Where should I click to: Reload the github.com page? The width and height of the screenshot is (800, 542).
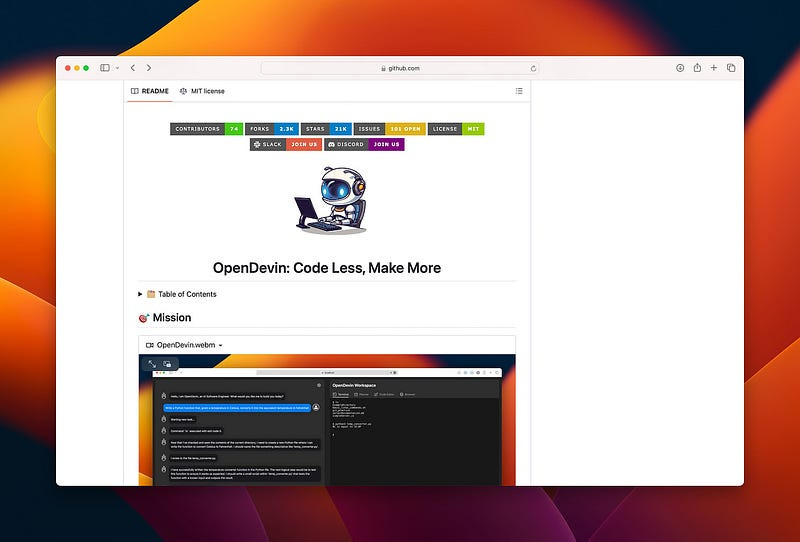(x=533, y=68)
